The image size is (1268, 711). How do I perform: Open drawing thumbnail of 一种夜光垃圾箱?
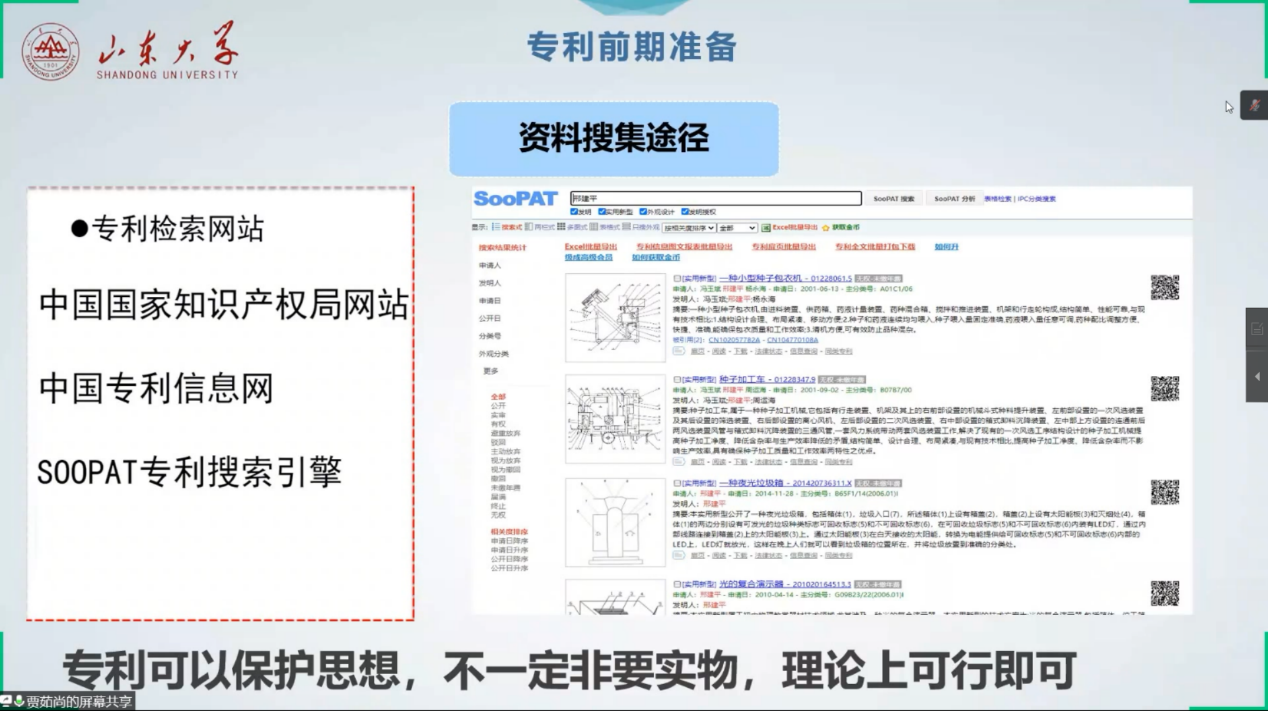614,521
